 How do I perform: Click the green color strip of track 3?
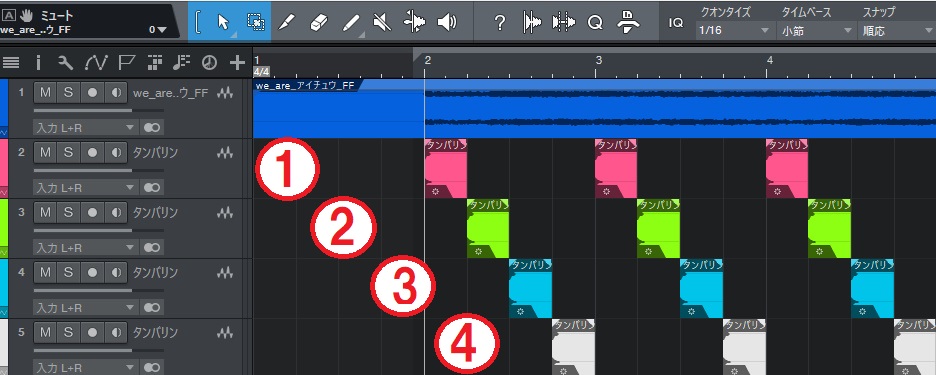4,228
